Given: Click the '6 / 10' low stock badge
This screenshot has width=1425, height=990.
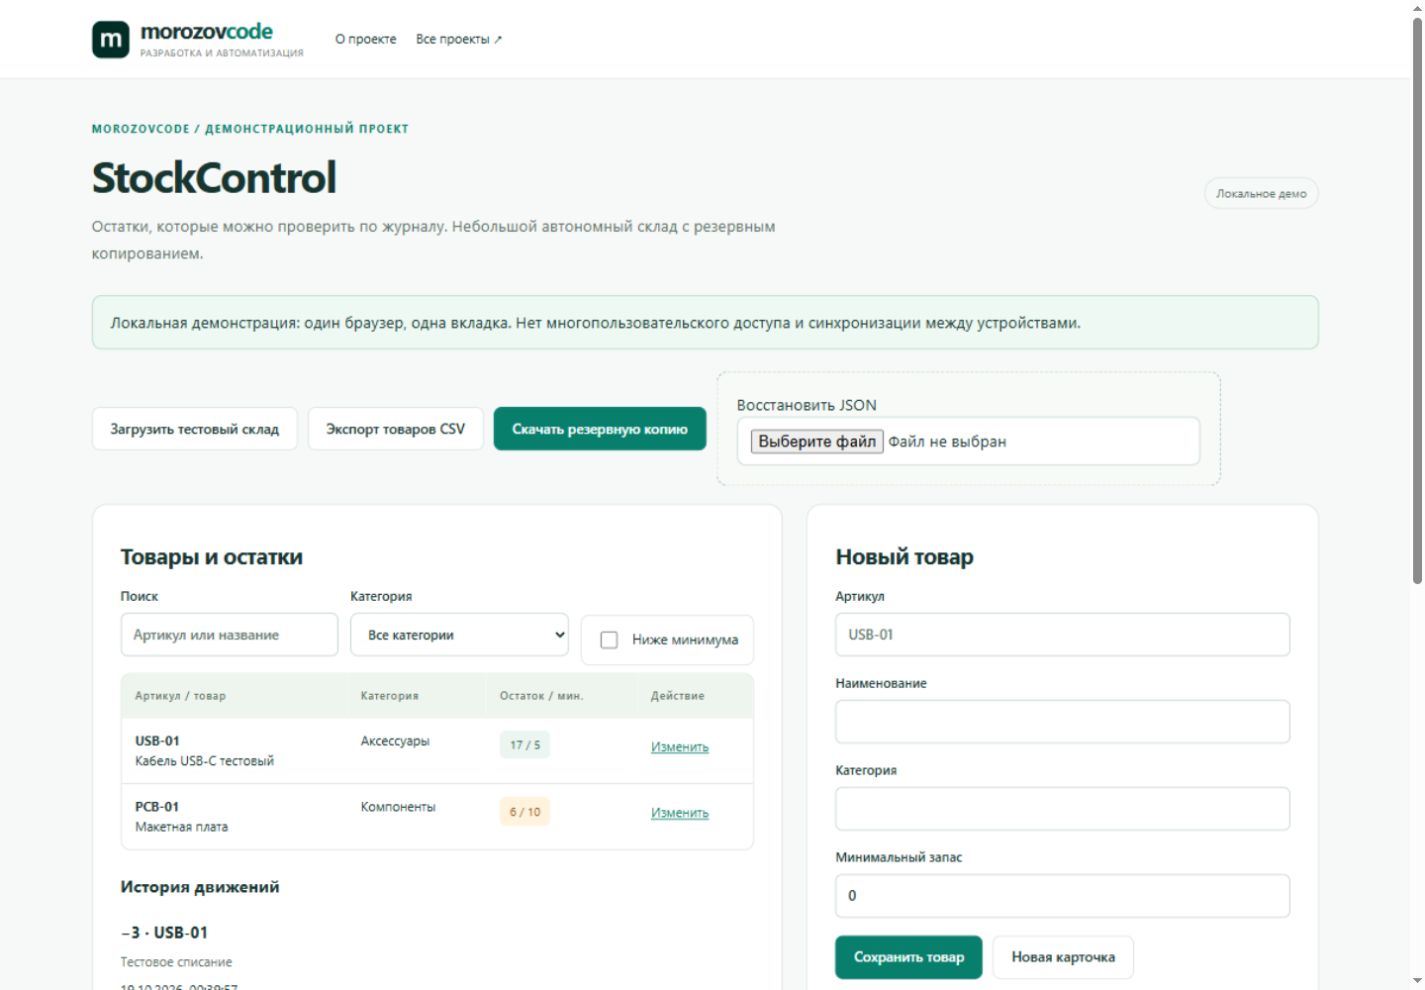Looking at the screenshot, I should pos(525,812).
